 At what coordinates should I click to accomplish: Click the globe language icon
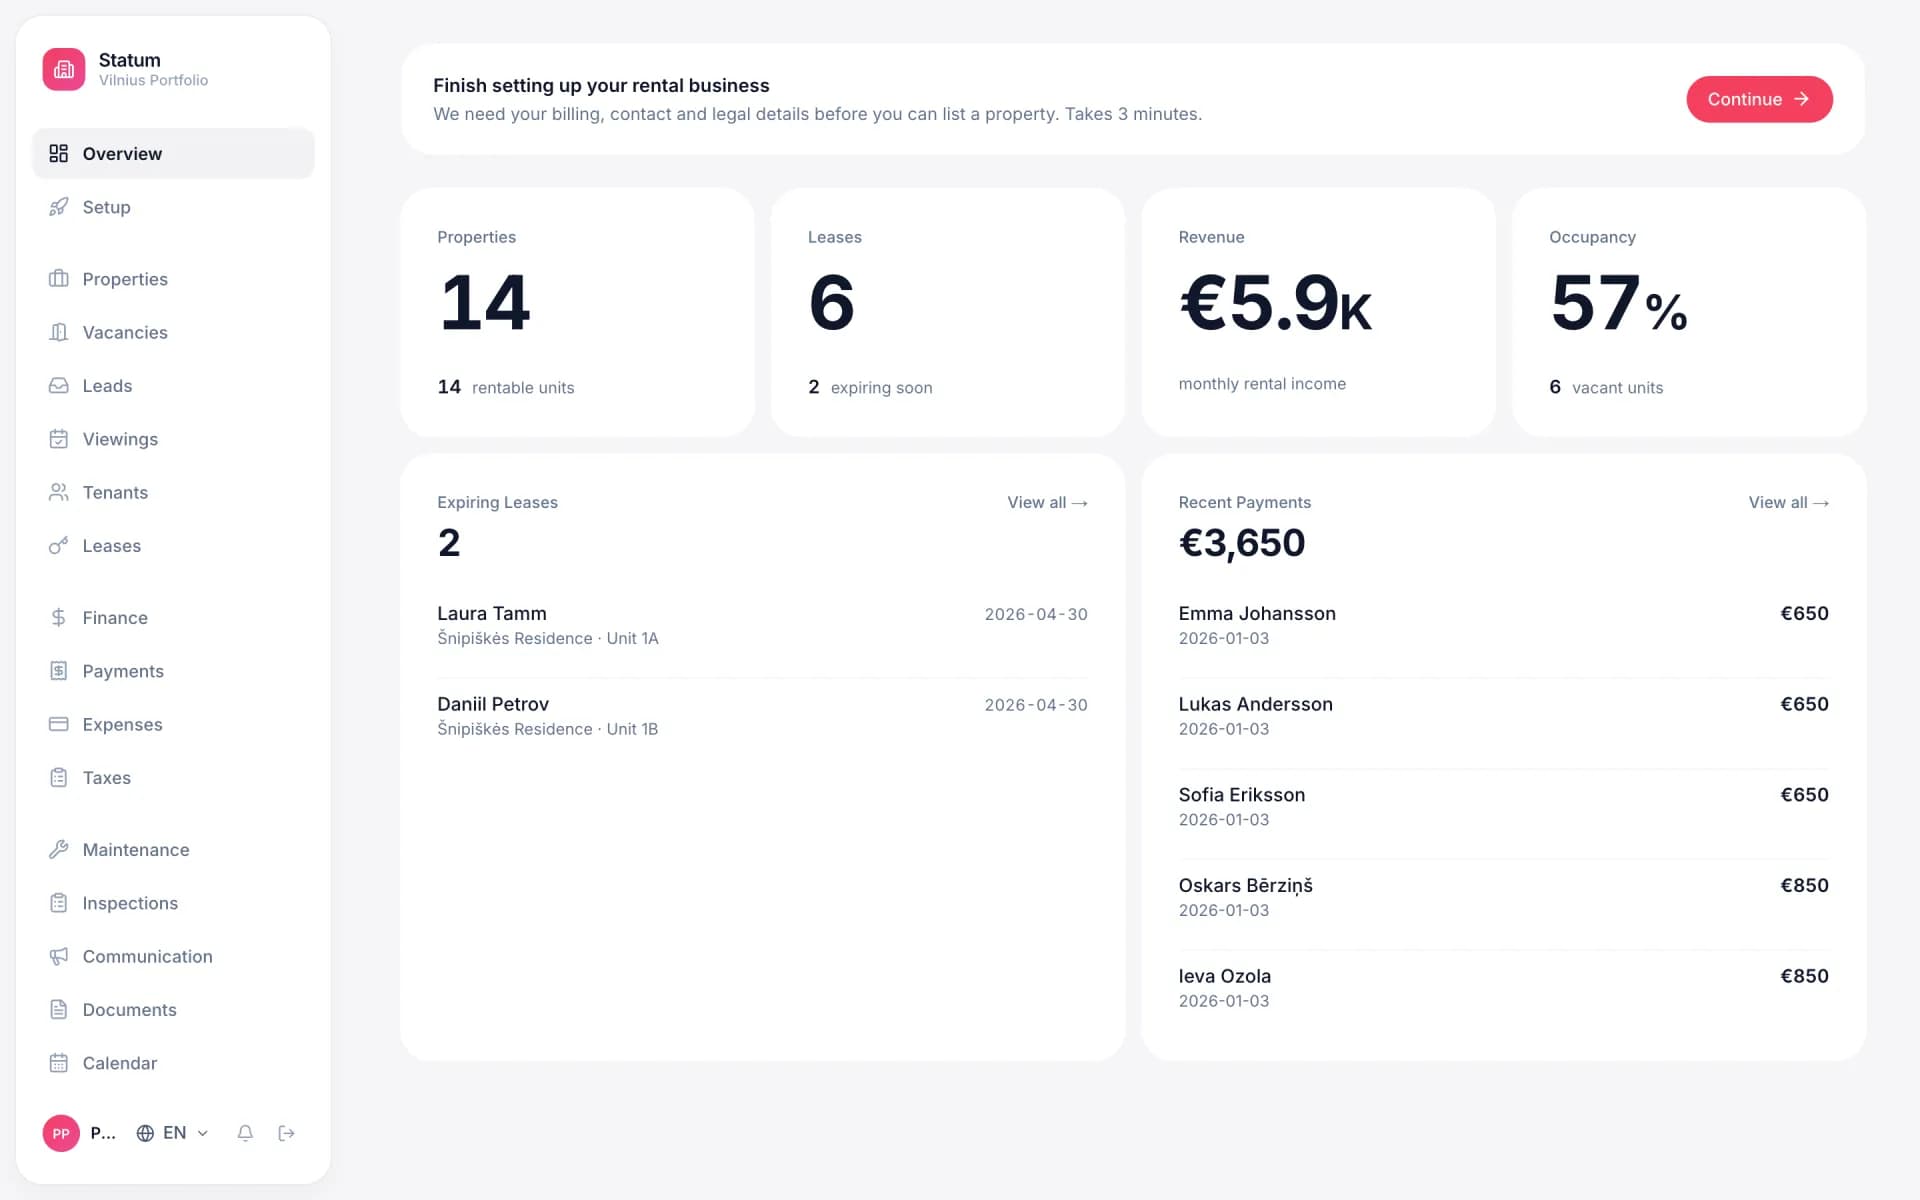[x=145, y=1133]
